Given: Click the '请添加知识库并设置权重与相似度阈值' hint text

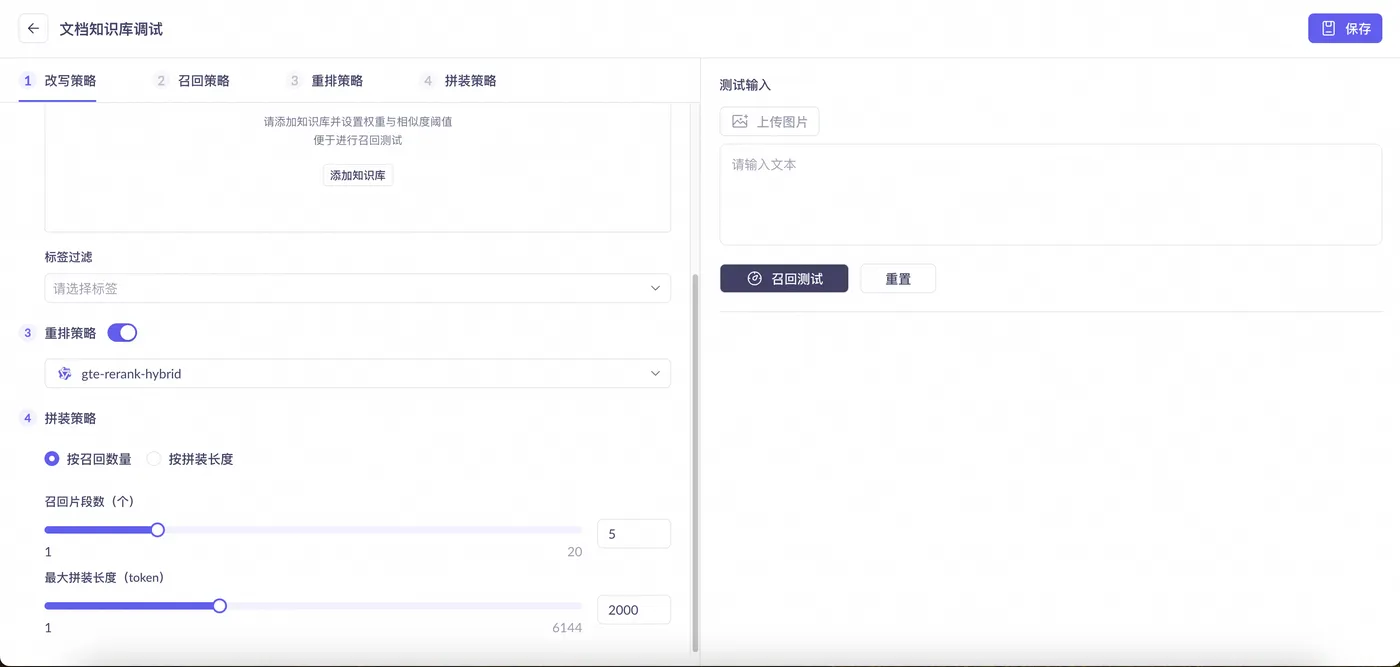Looking at the screenshot, I should (x=358, y=122).
